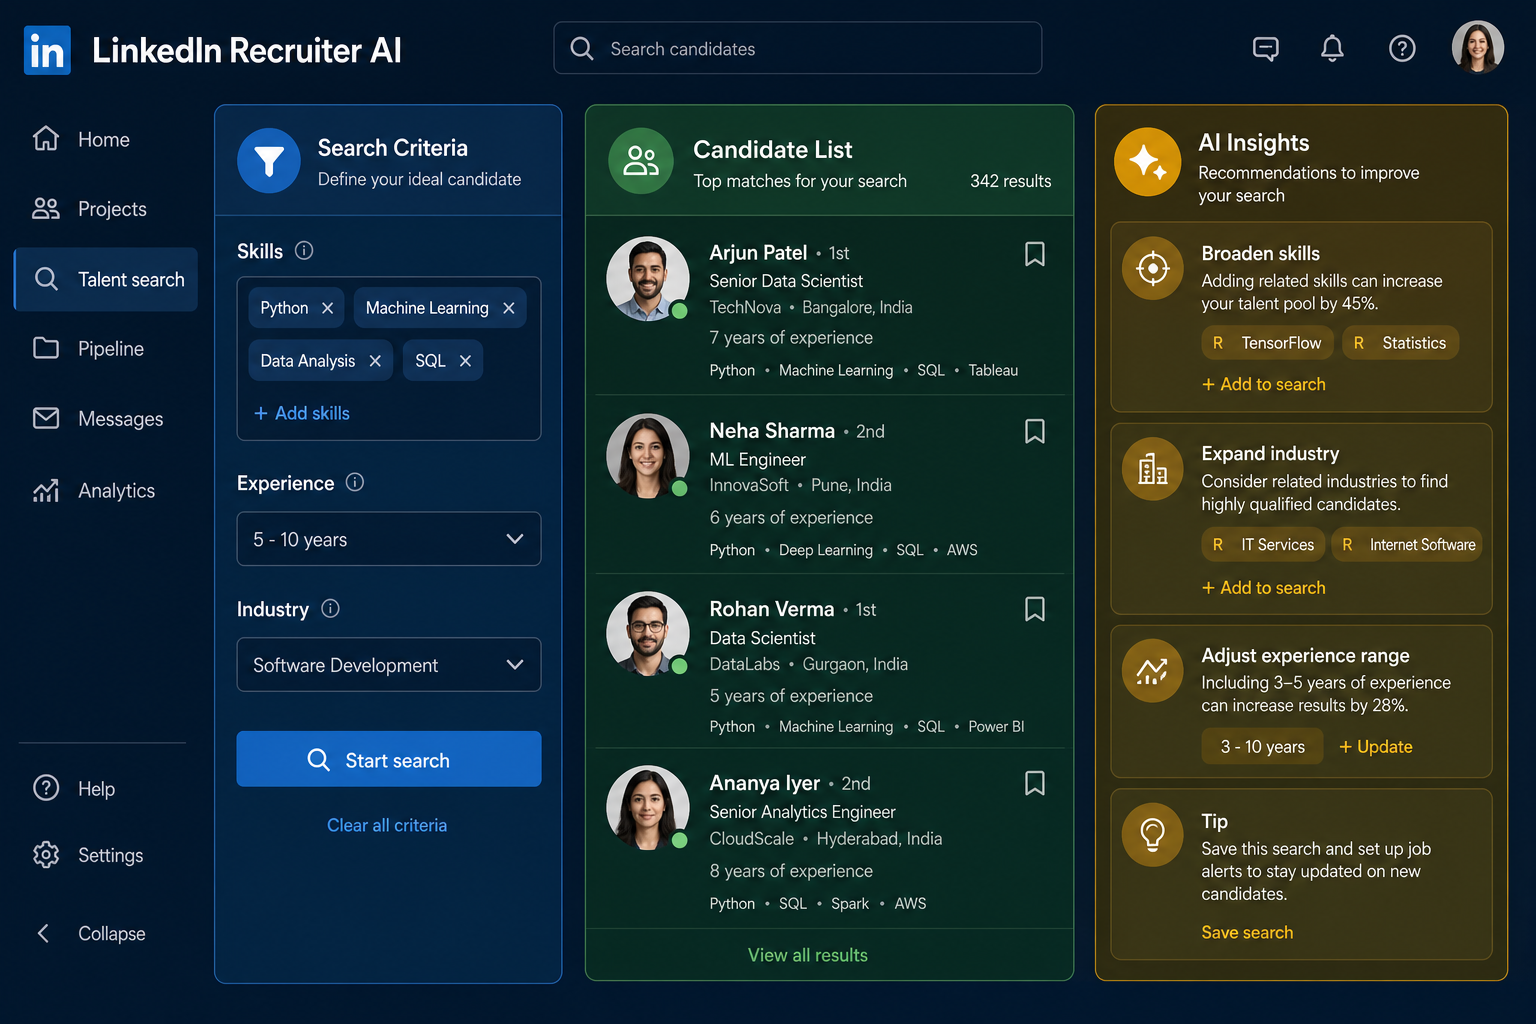Screen dimensions: 1536x1024
Task: Click the Expand industry building icon
Action: pos(1153,469)
